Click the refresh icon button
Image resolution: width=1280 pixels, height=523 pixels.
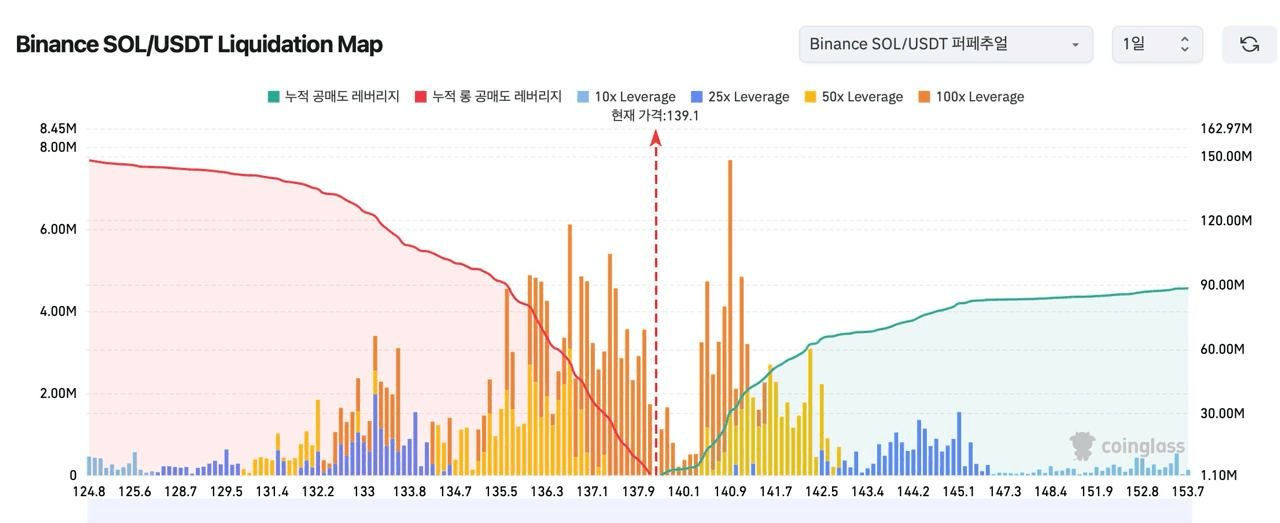click(1249, 44)
